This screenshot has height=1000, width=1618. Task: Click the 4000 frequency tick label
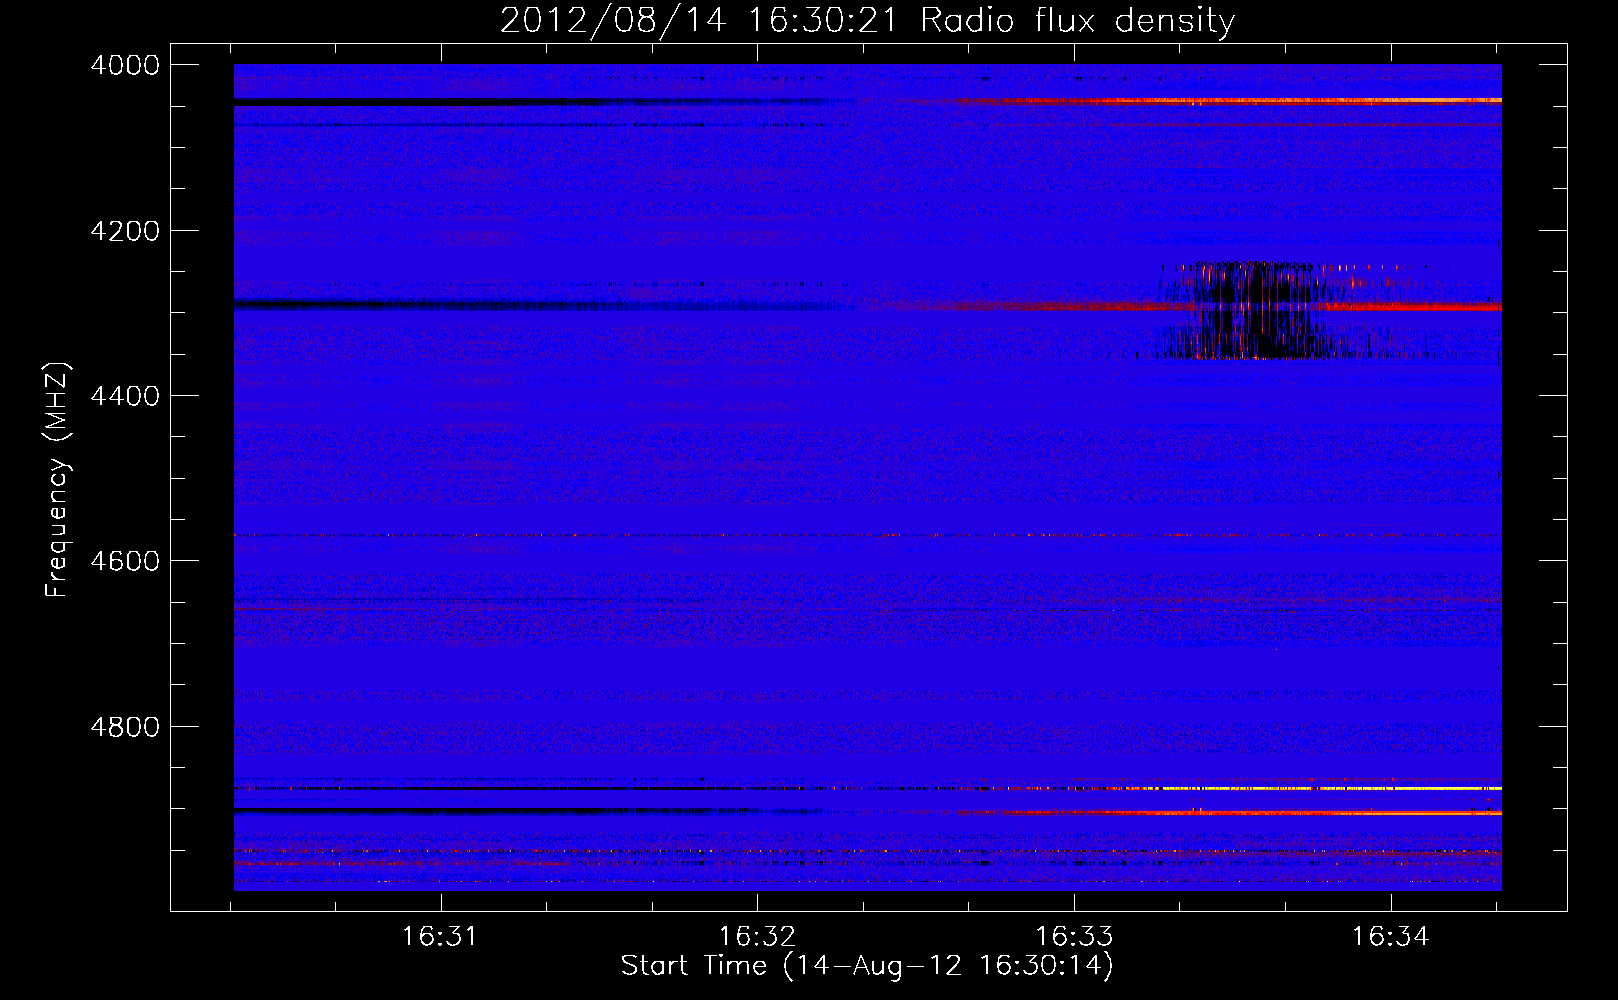click(125, 65)
